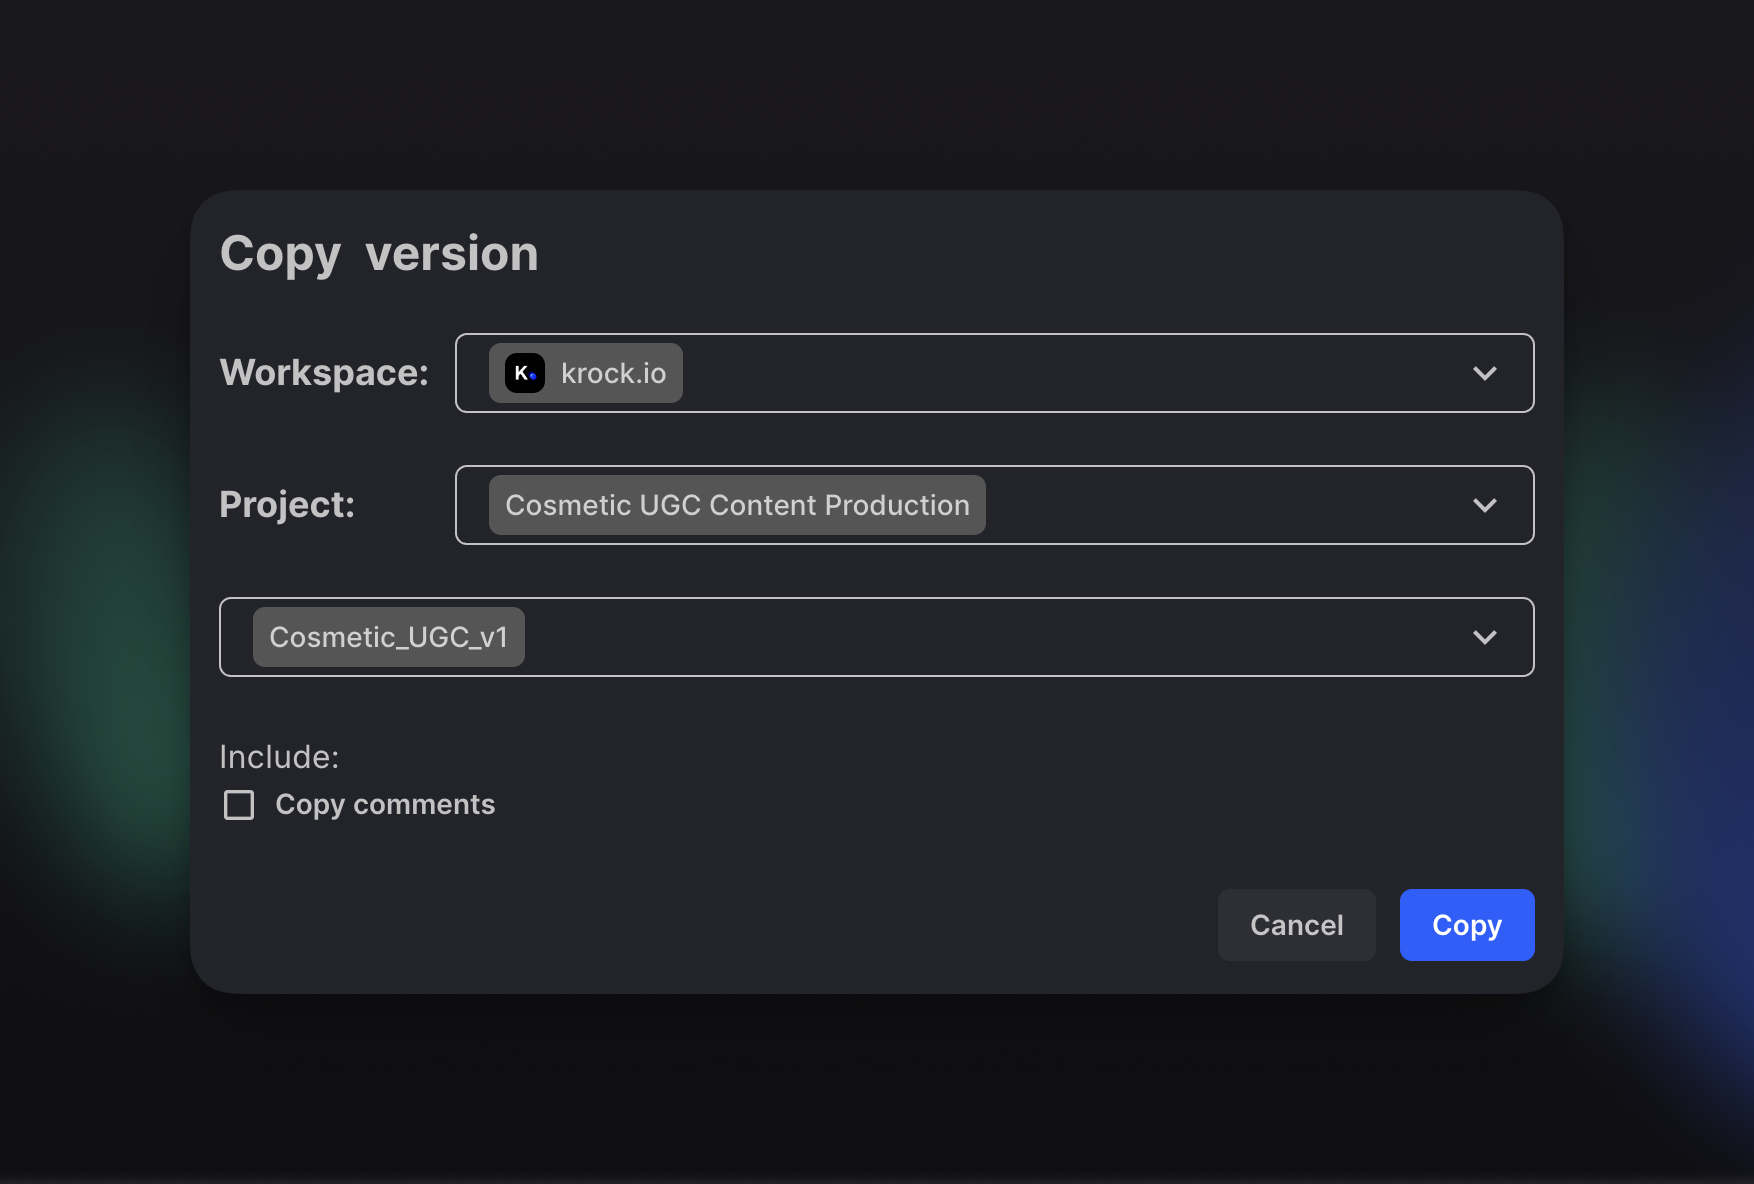
Task: Click the Include: label
Action: pos(279,757)
